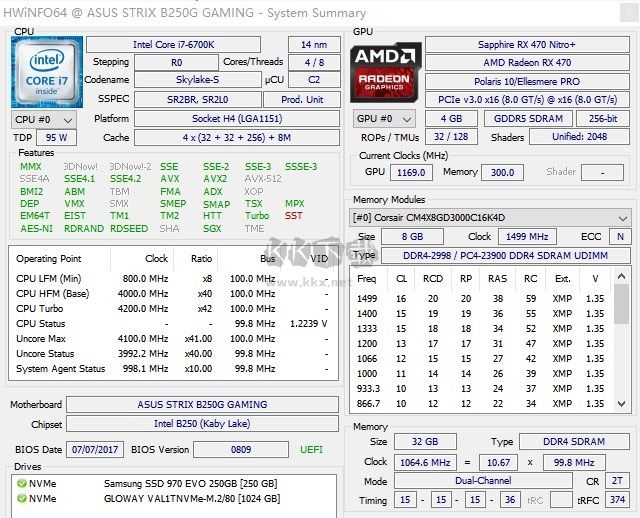Click the ECC N field
Image resolution: width=640 pixels, height=518 pixels.
[x=620, y=236]
